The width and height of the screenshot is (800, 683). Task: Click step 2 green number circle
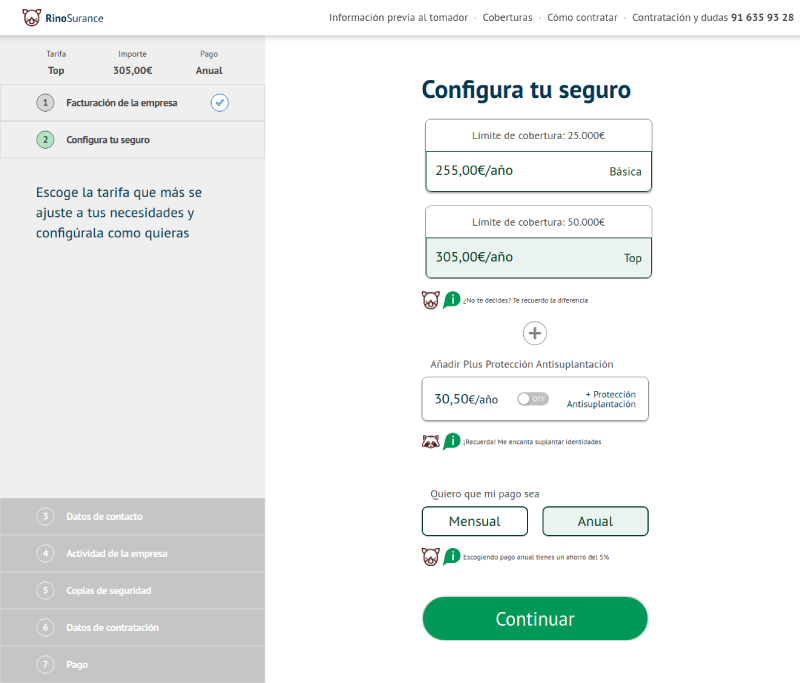[45, 140]
